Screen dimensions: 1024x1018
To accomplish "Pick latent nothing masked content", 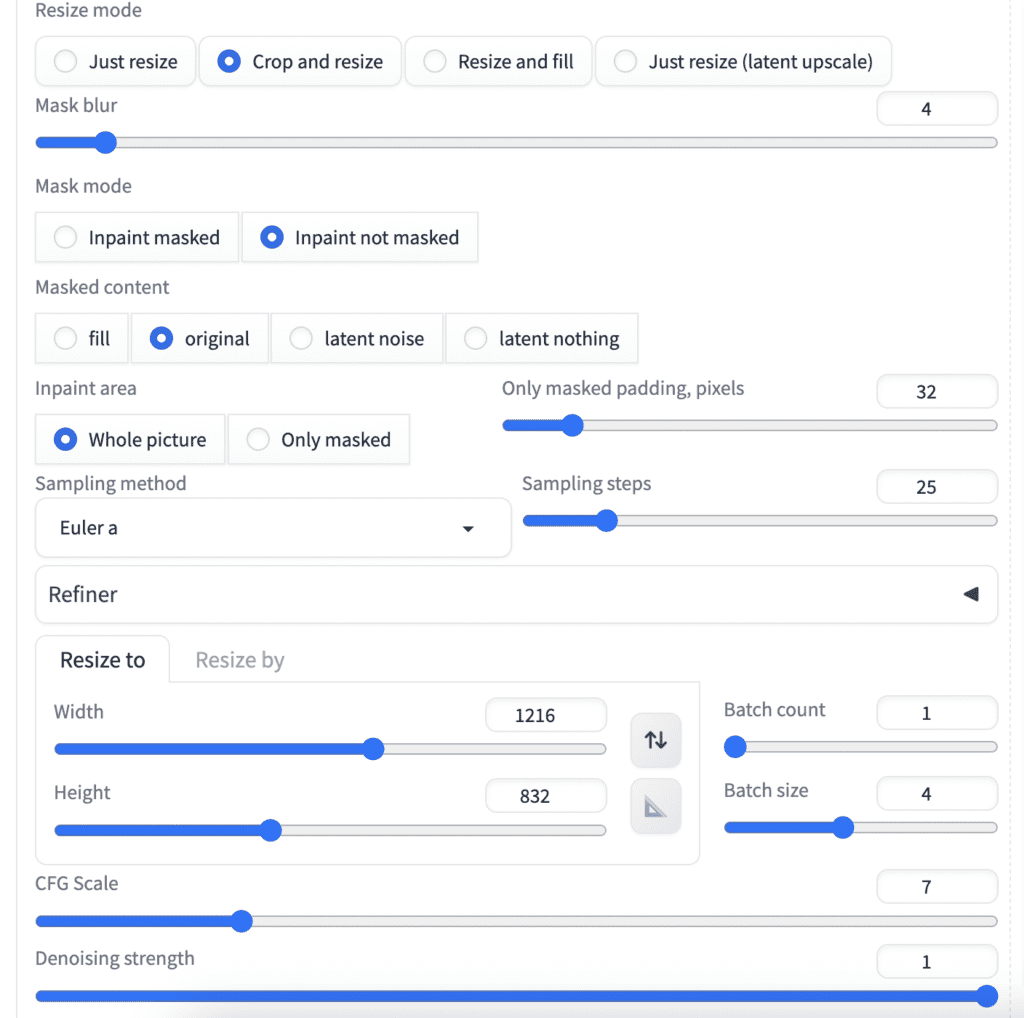I will pyautogui.click(x=541, y=338).
